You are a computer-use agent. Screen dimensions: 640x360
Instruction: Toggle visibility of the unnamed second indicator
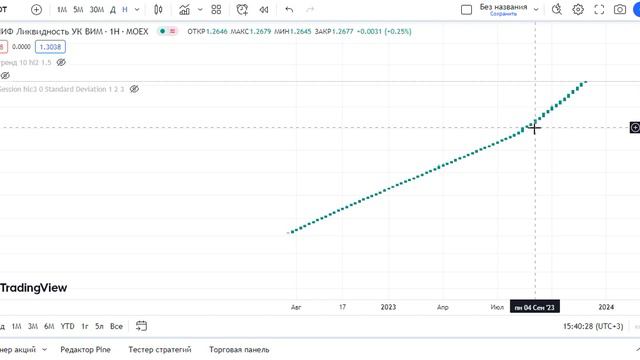[5, 76]
